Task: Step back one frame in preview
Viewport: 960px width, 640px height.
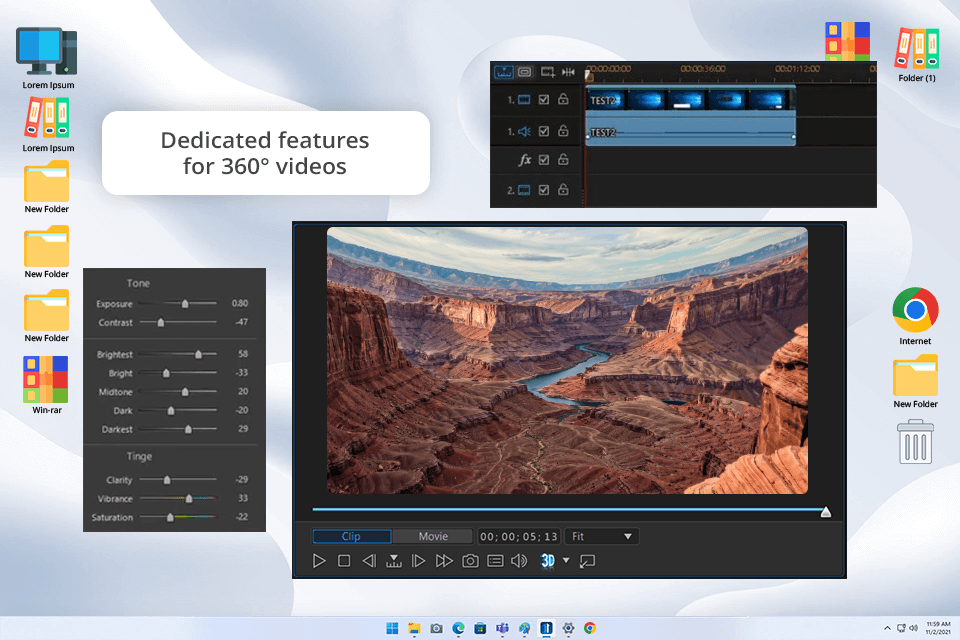Action: pos(369,560)
